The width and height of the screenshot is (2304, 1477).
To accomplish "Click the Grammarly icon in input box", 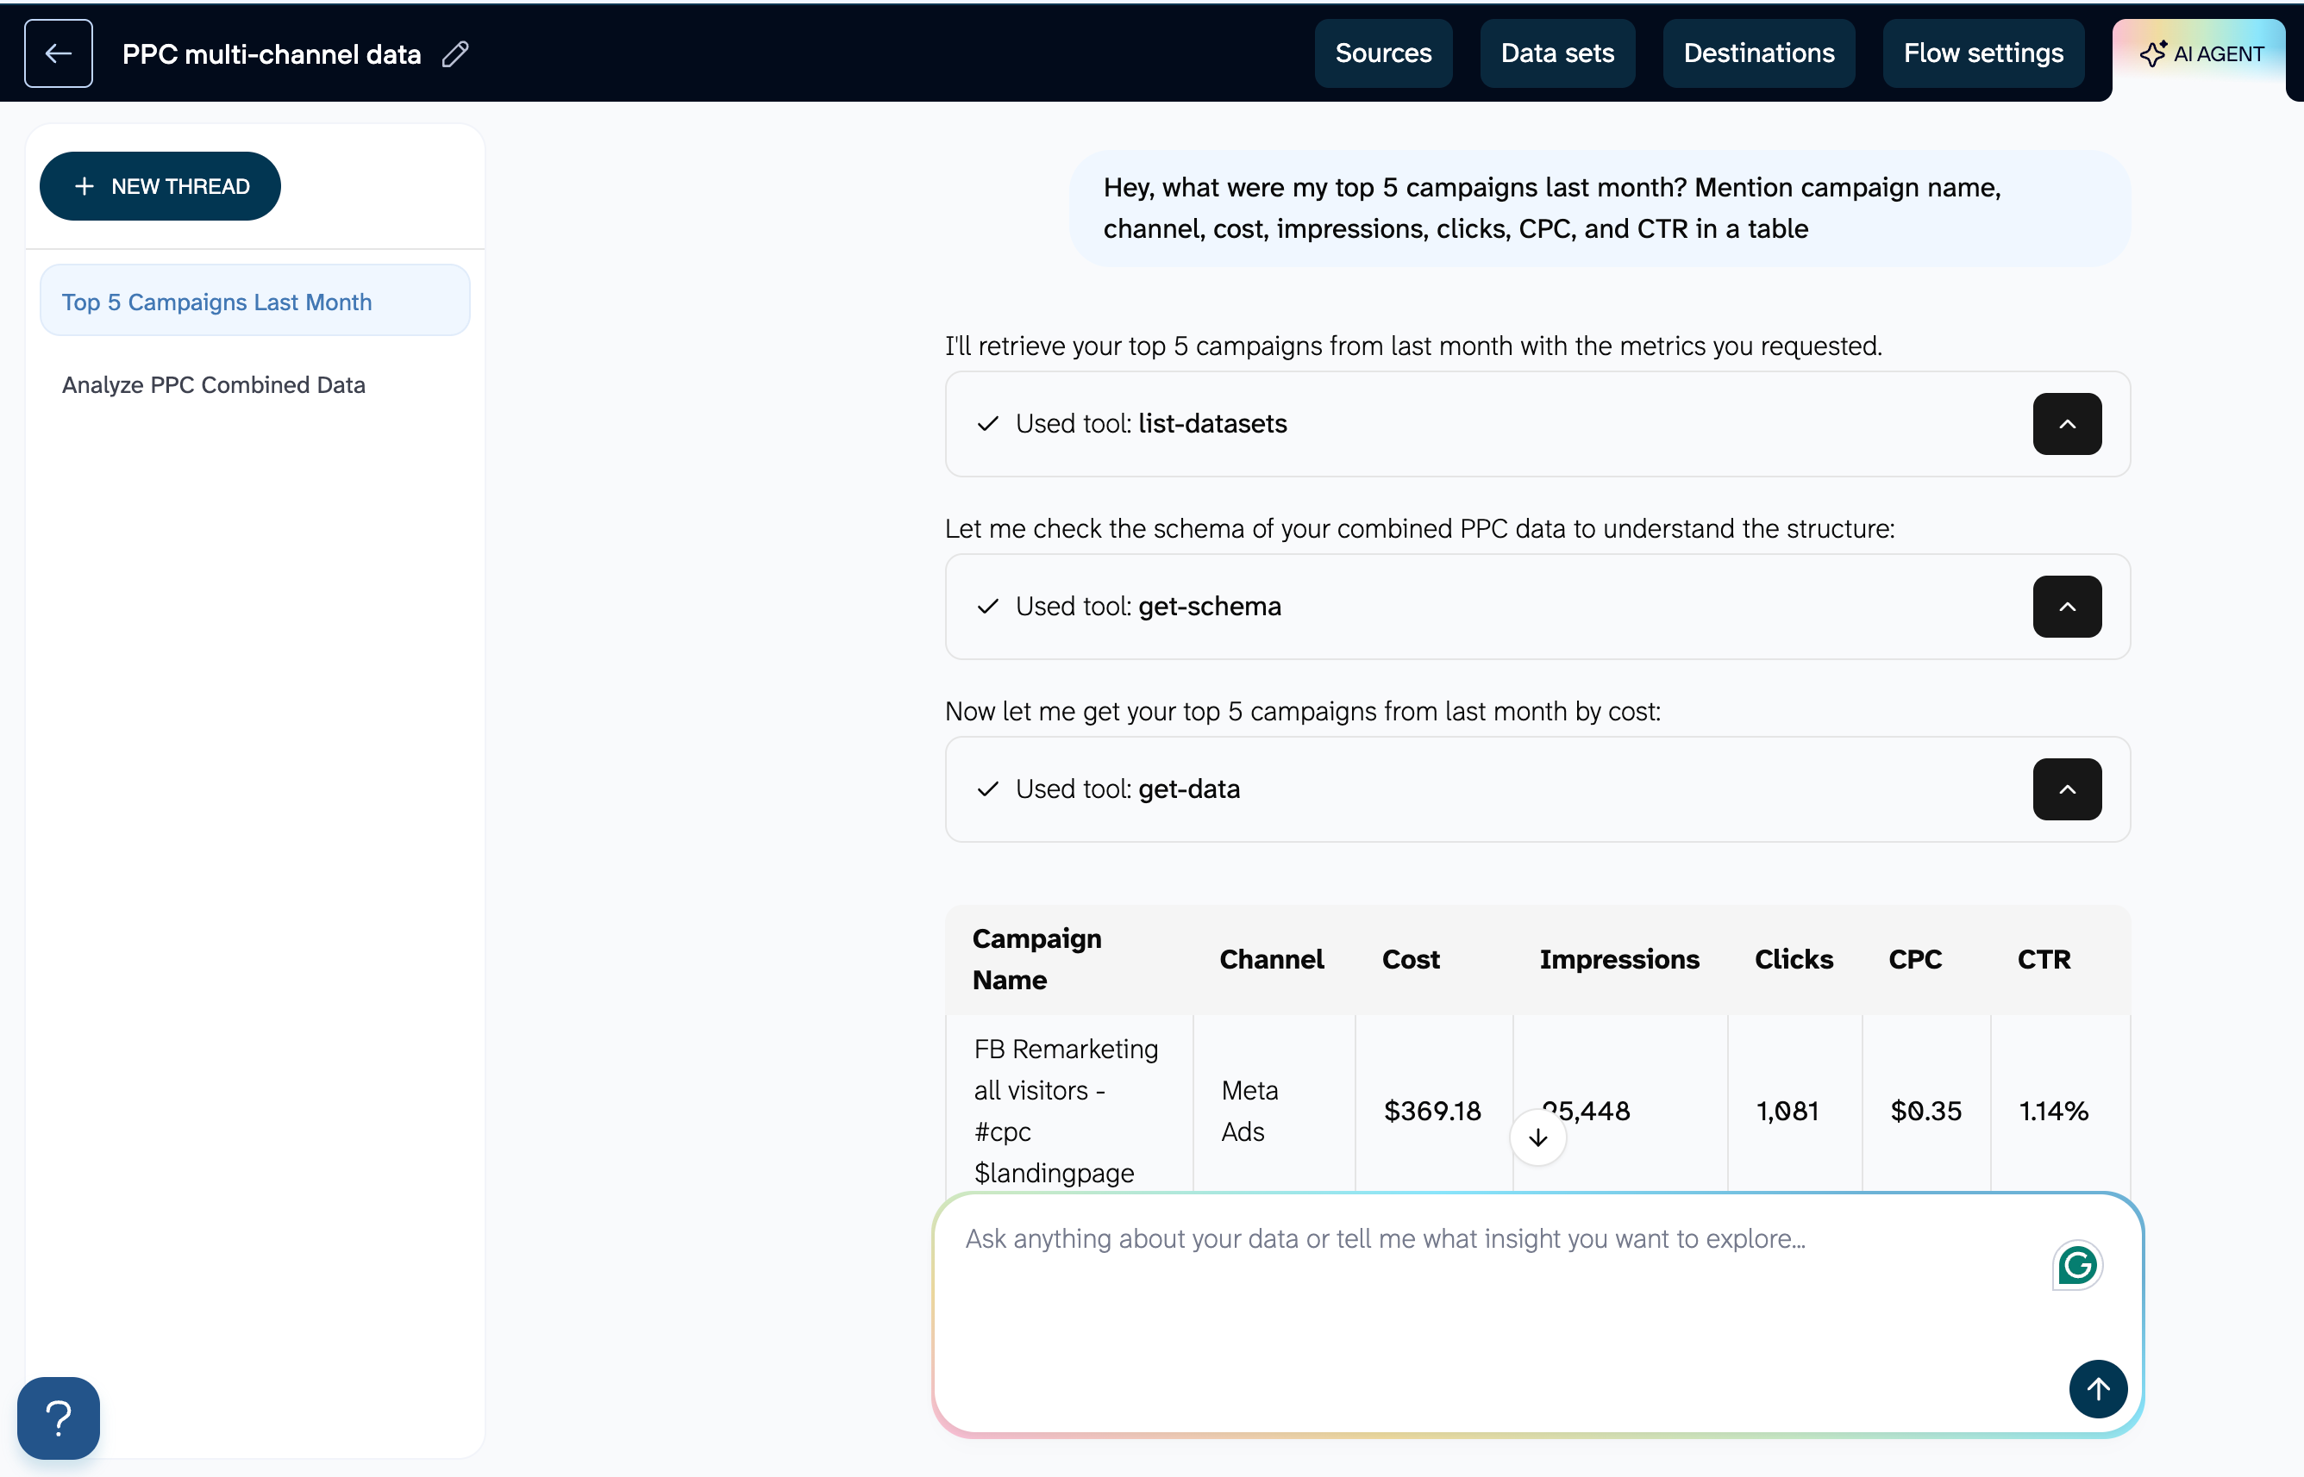I will (x=2077, y=1265).
